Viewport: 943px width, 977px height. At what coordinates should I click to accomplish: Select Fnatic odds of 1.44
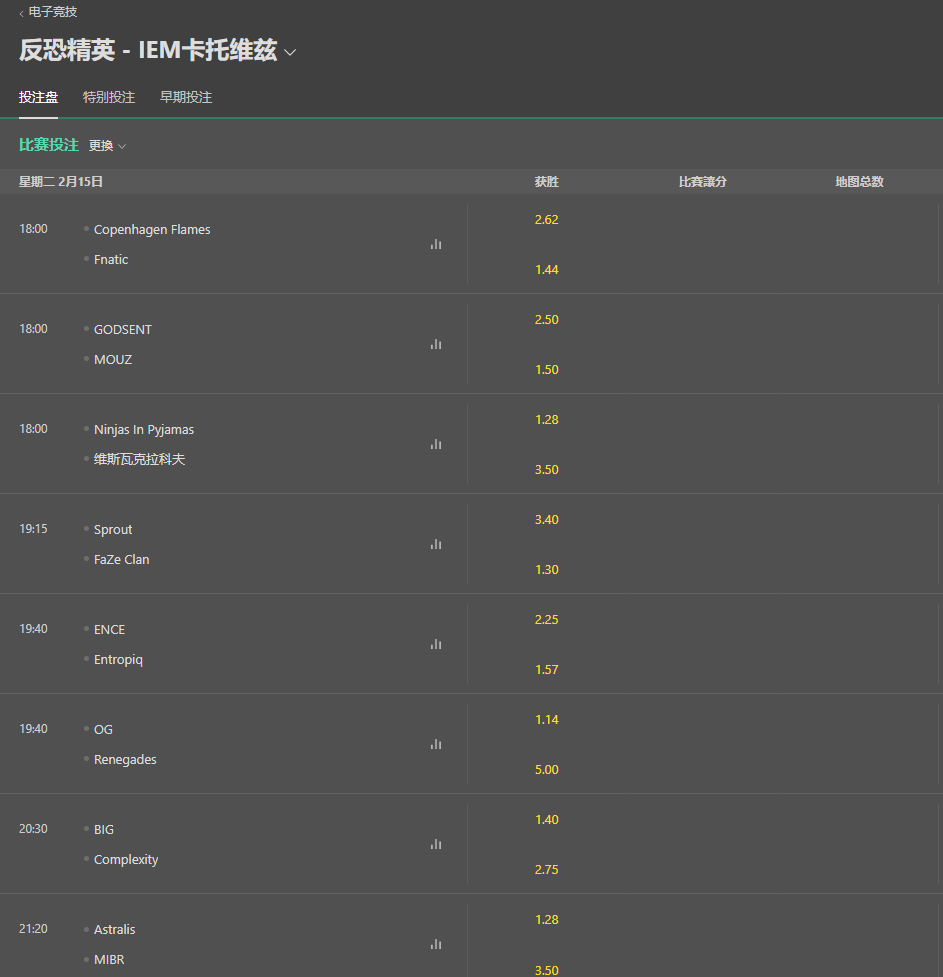(x=546, y=269)
